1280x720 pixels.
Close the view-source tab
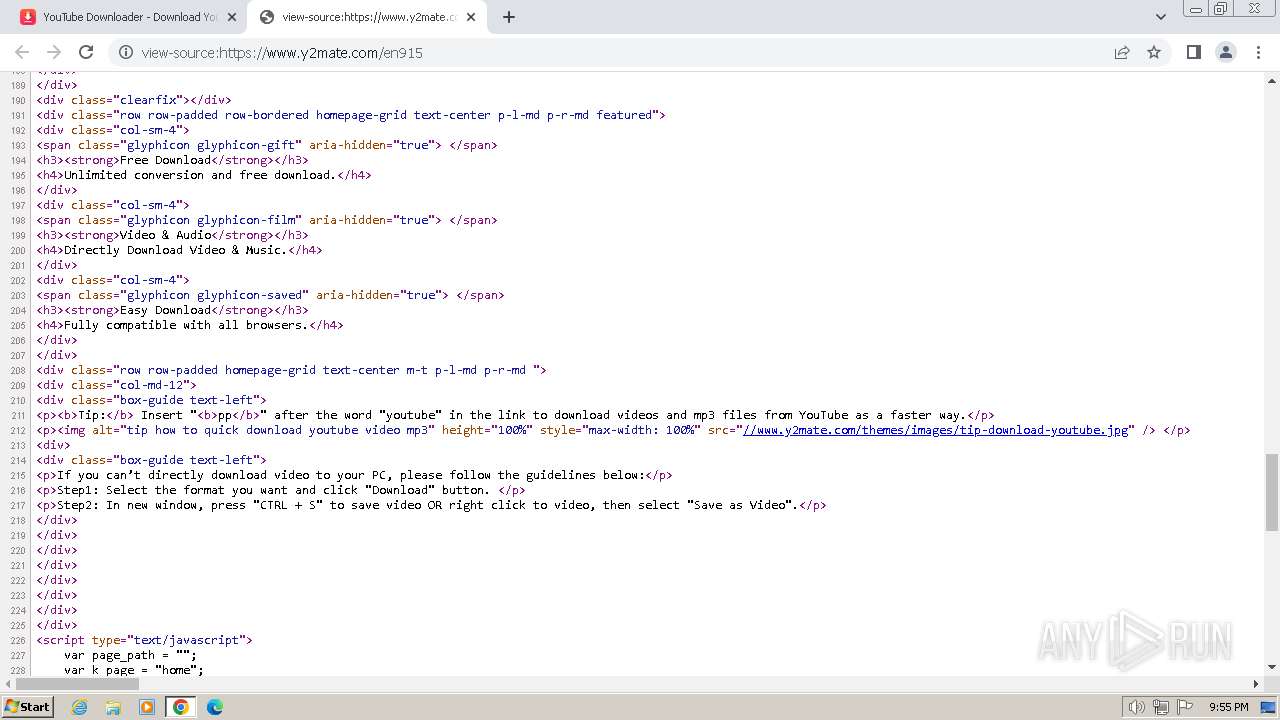pos(471,17)
